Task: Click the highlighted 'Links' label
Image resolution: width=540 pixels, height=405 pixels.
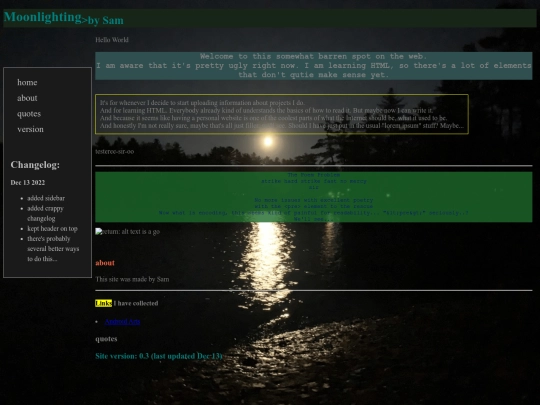Action: (103, 303)
